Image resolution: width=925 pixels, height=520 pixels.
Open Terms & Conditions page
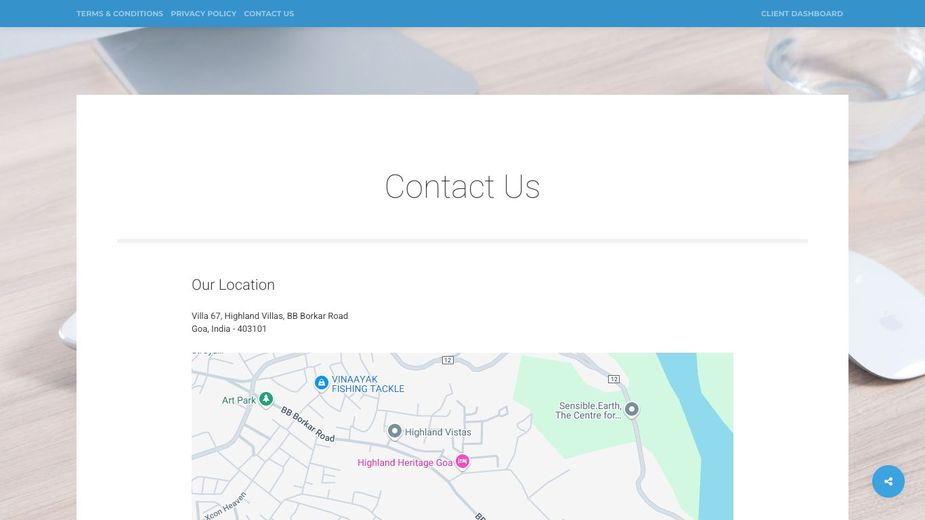120,14
